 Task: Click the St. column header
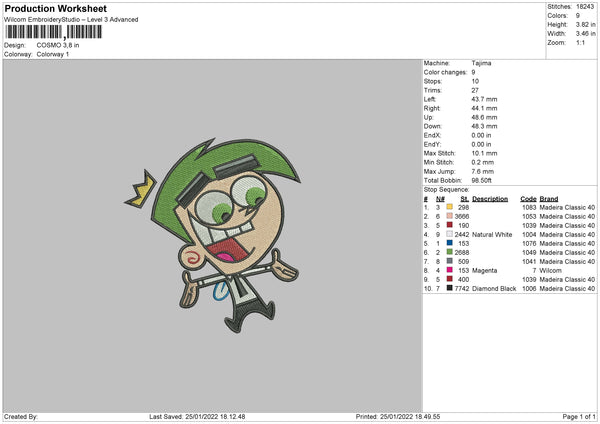click(x=465, y=199)
